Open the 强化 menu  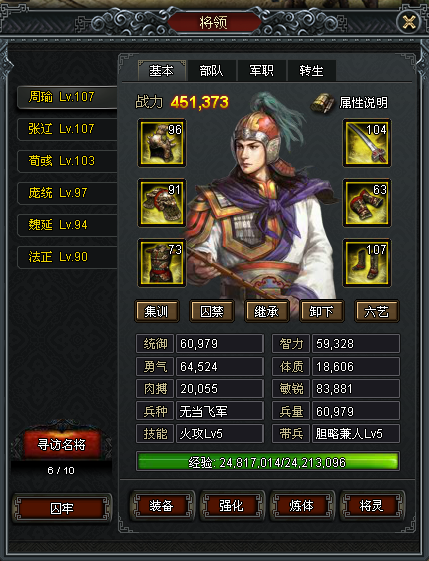232,506
